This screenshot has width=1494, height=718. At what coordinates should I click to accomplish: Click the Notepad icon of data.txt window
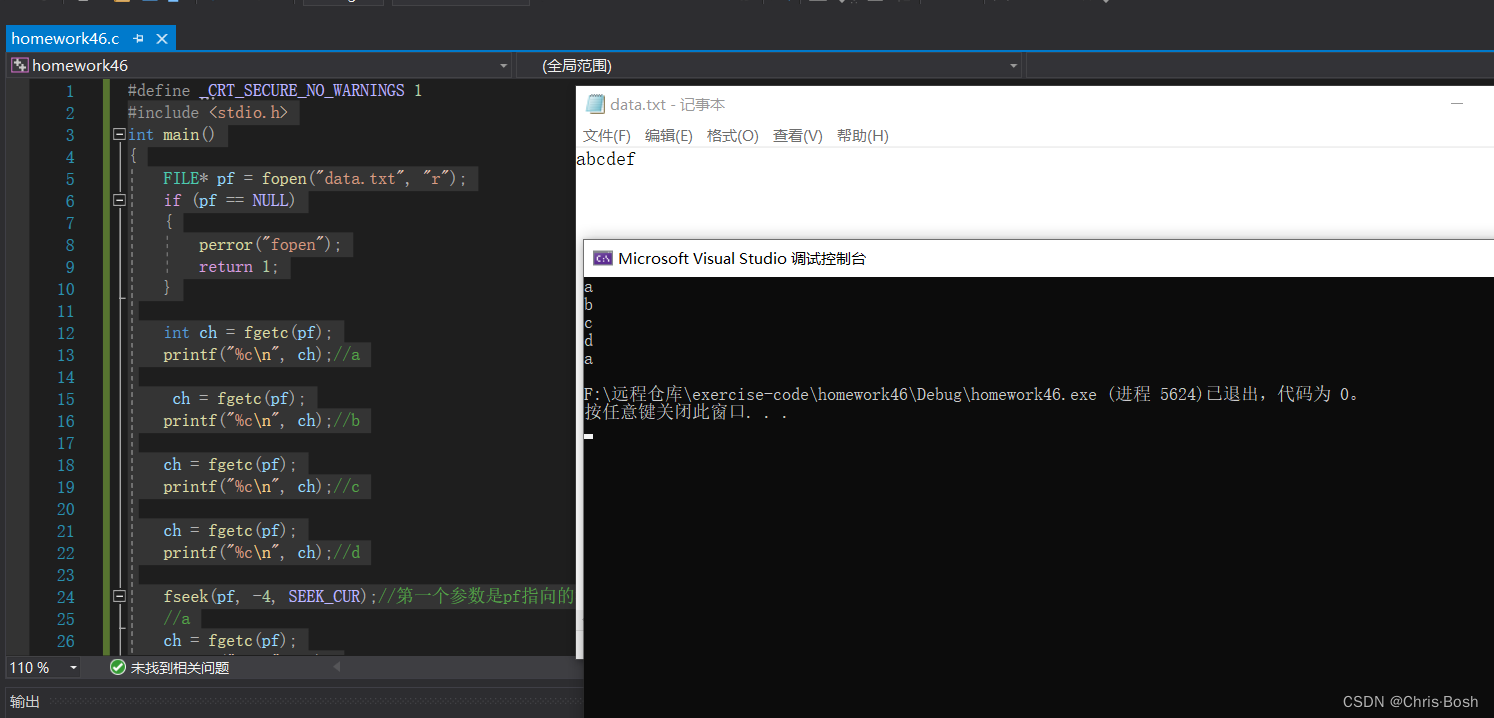click(595, 104)
